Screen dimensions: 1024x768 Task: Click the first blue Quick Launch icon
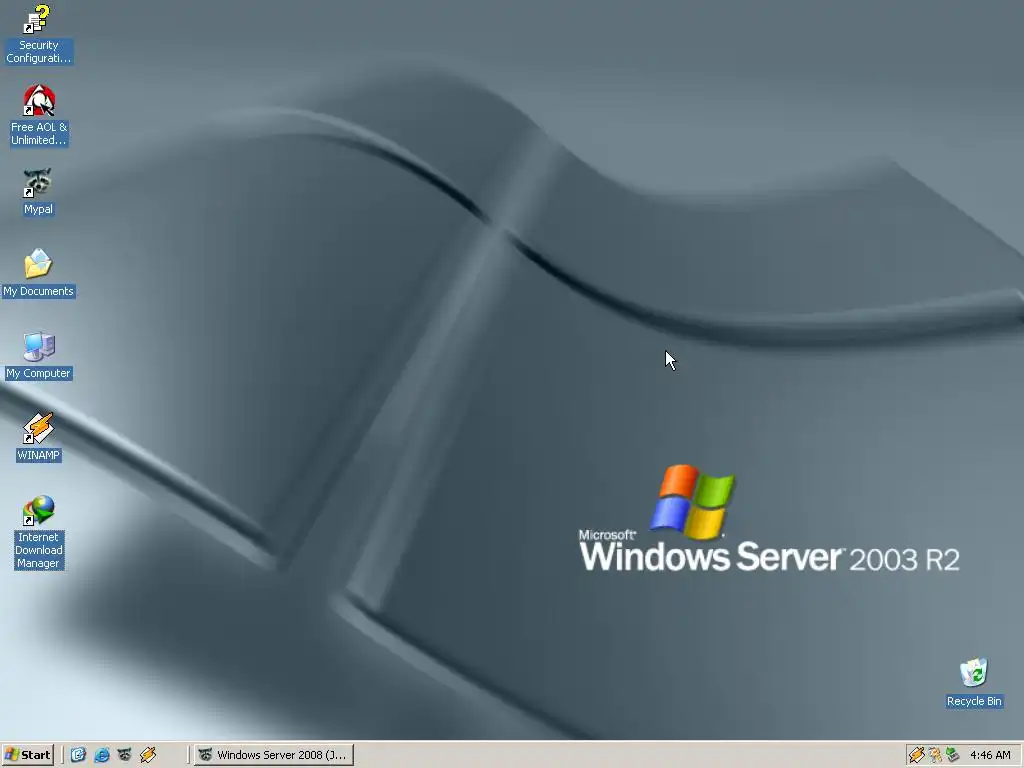[78, 755]
